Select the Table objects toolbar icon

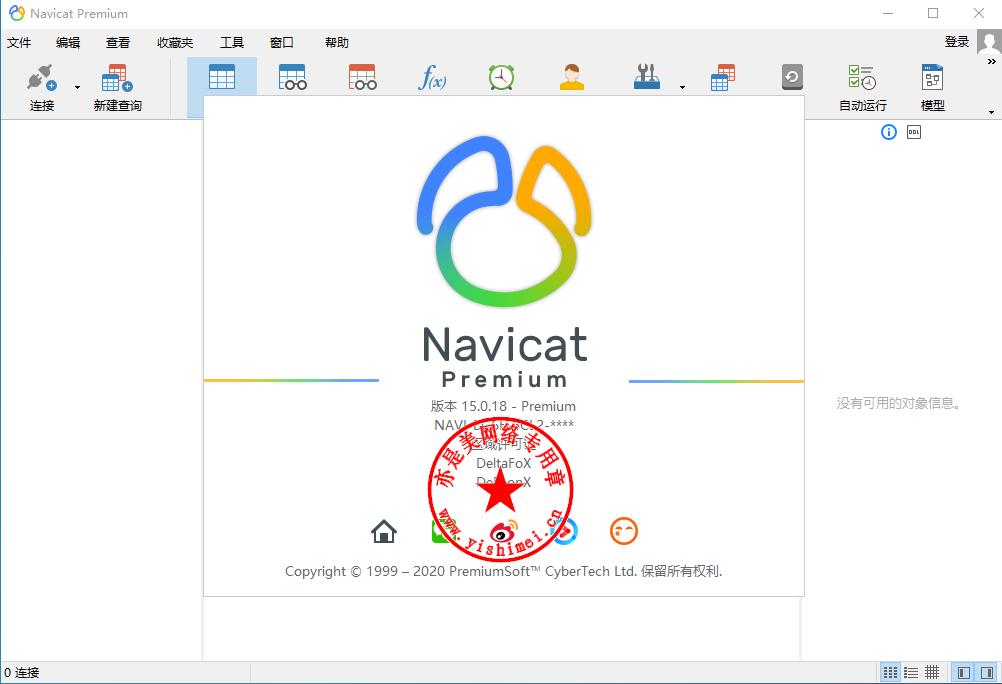(x=222, y=77)
